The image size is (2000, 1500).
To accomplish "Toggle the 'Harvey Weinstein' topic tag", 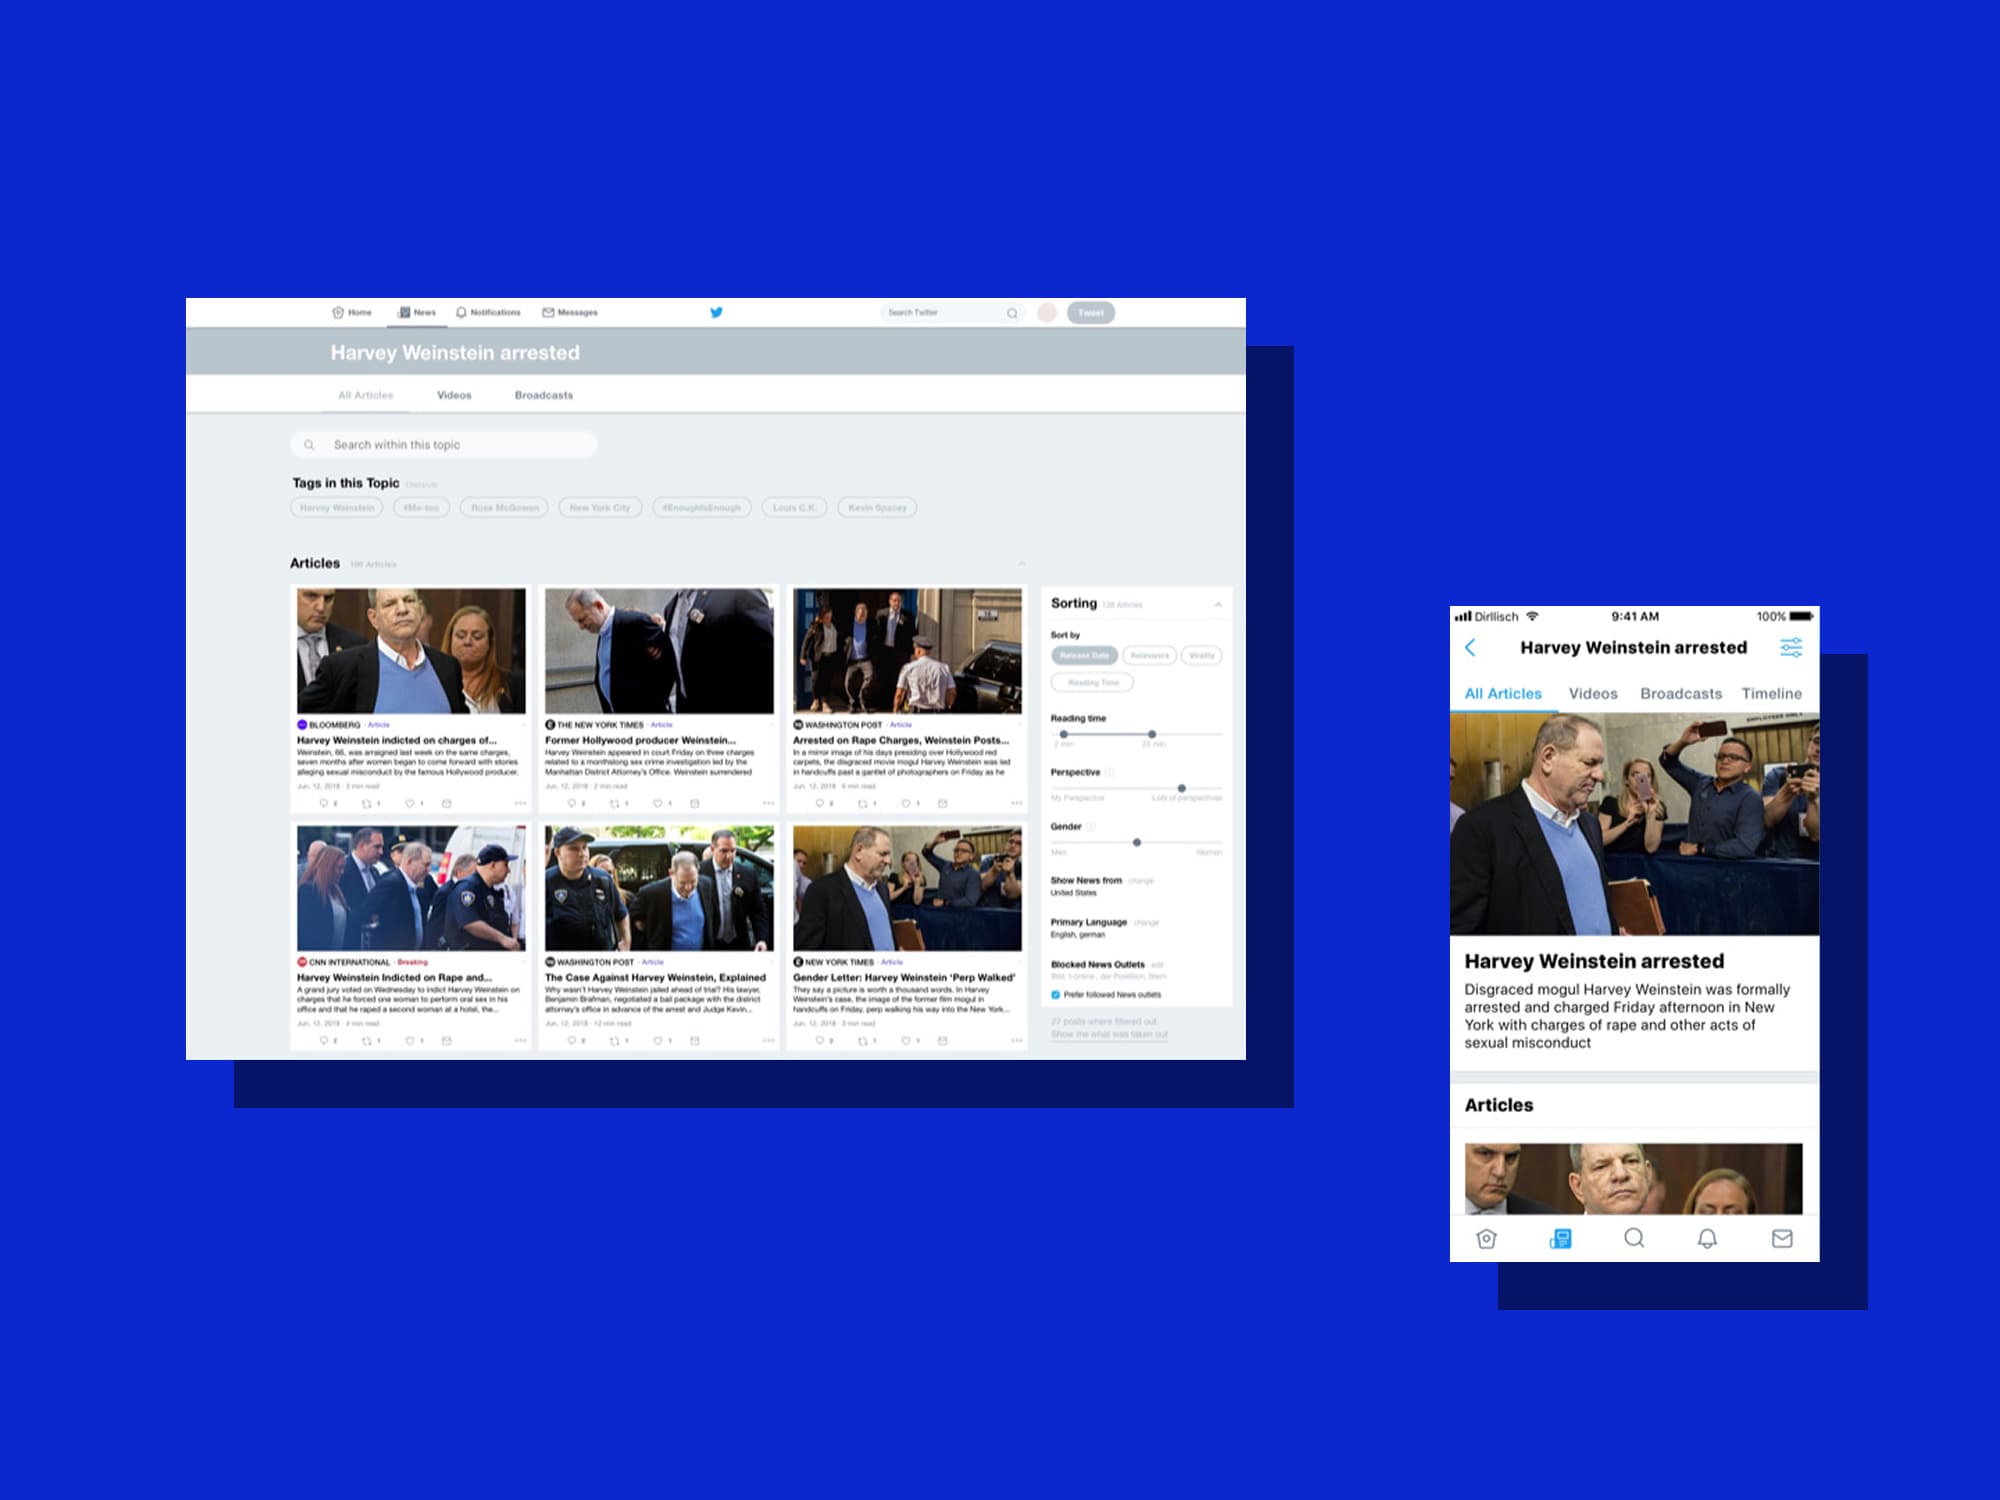I will 337,508.
